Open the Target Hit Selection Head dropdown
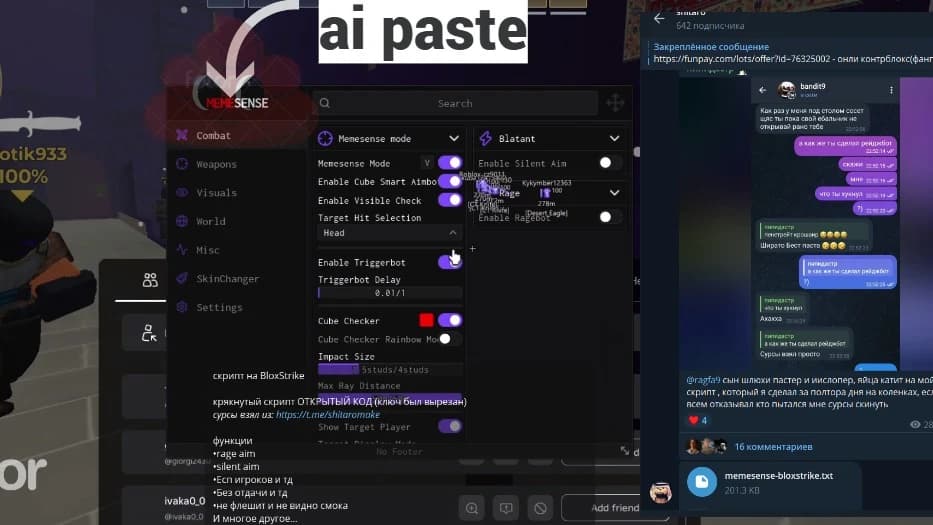933x525 pixels. click(x=390, y=233)
